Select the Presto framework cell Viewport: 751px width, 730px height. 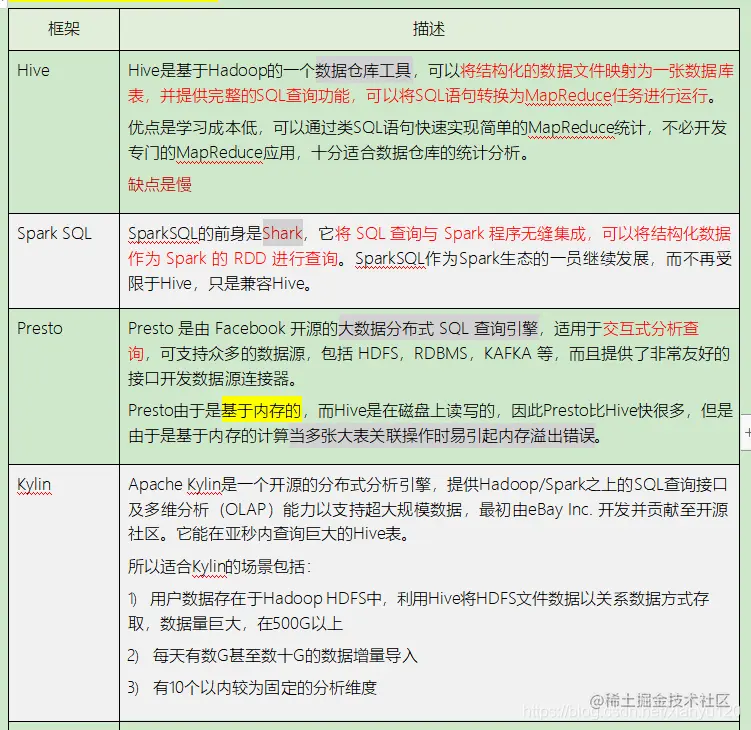click(x=64, y=386)
